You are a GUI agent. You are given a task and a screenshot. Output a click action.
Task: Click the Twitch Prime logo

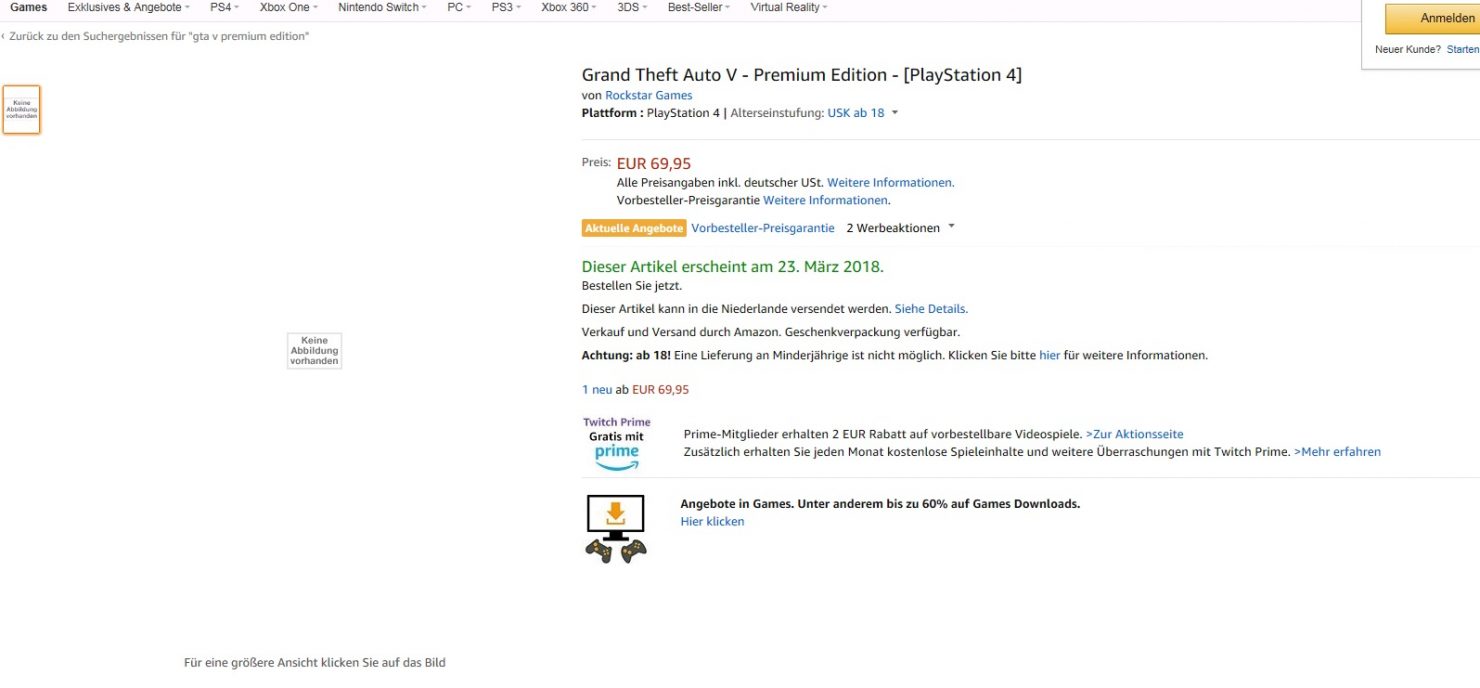pyautogui.click(x=616, y=444)
